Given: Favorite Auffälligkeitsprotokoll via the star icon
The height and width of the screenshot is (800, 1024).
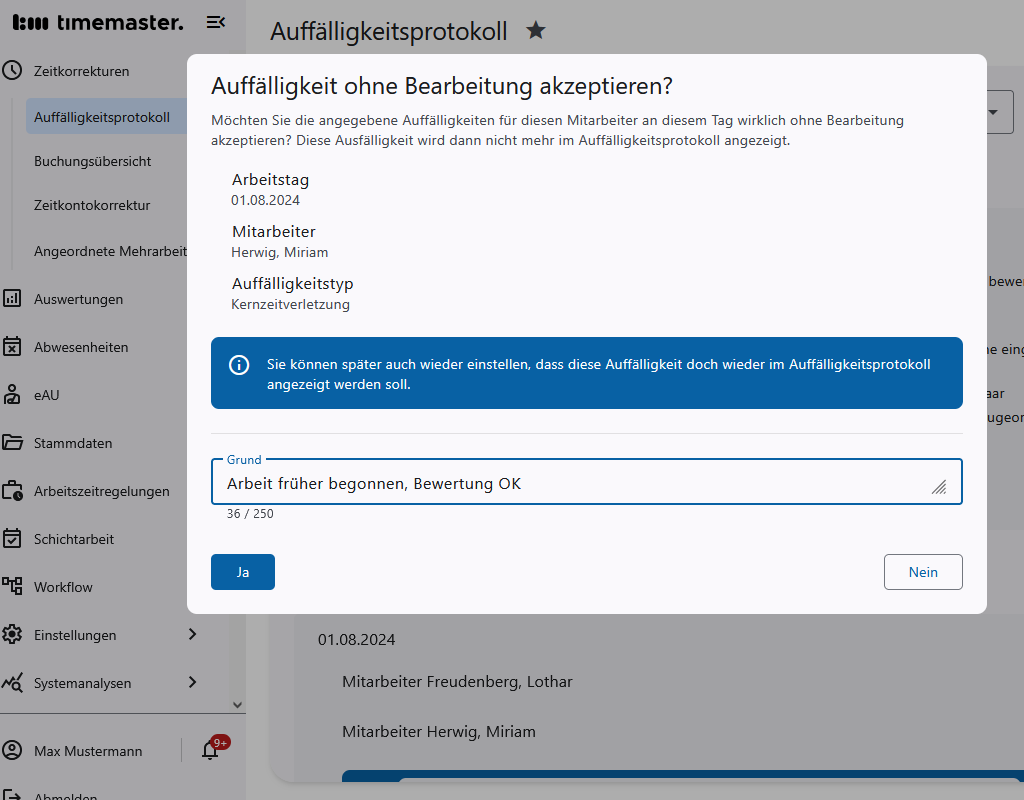Looking at the screenshot, I should point(536,30).
